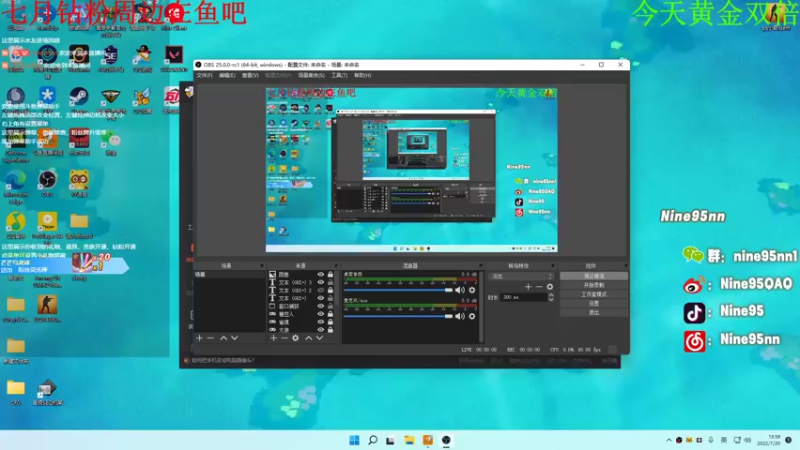The image size is (800, 450).
Task: Toggle lock on 文本 (GDI+) 2 source
Action: point(330,290)
